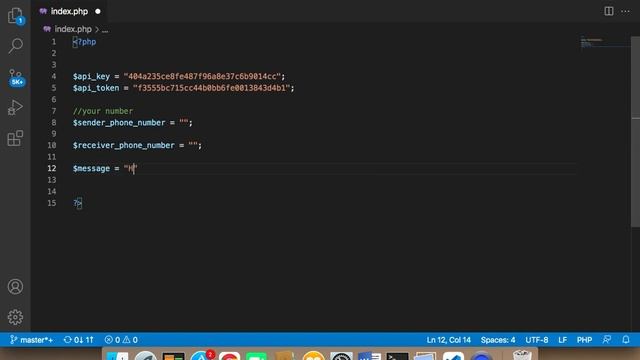
Task: Expand the breadcrumb ellipsis segment
Action: click(105, 29)
